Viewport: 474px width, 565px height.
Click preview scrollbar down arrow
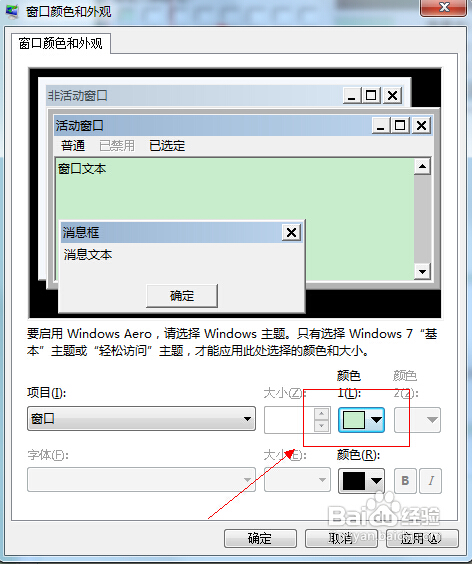pos(422,271)
